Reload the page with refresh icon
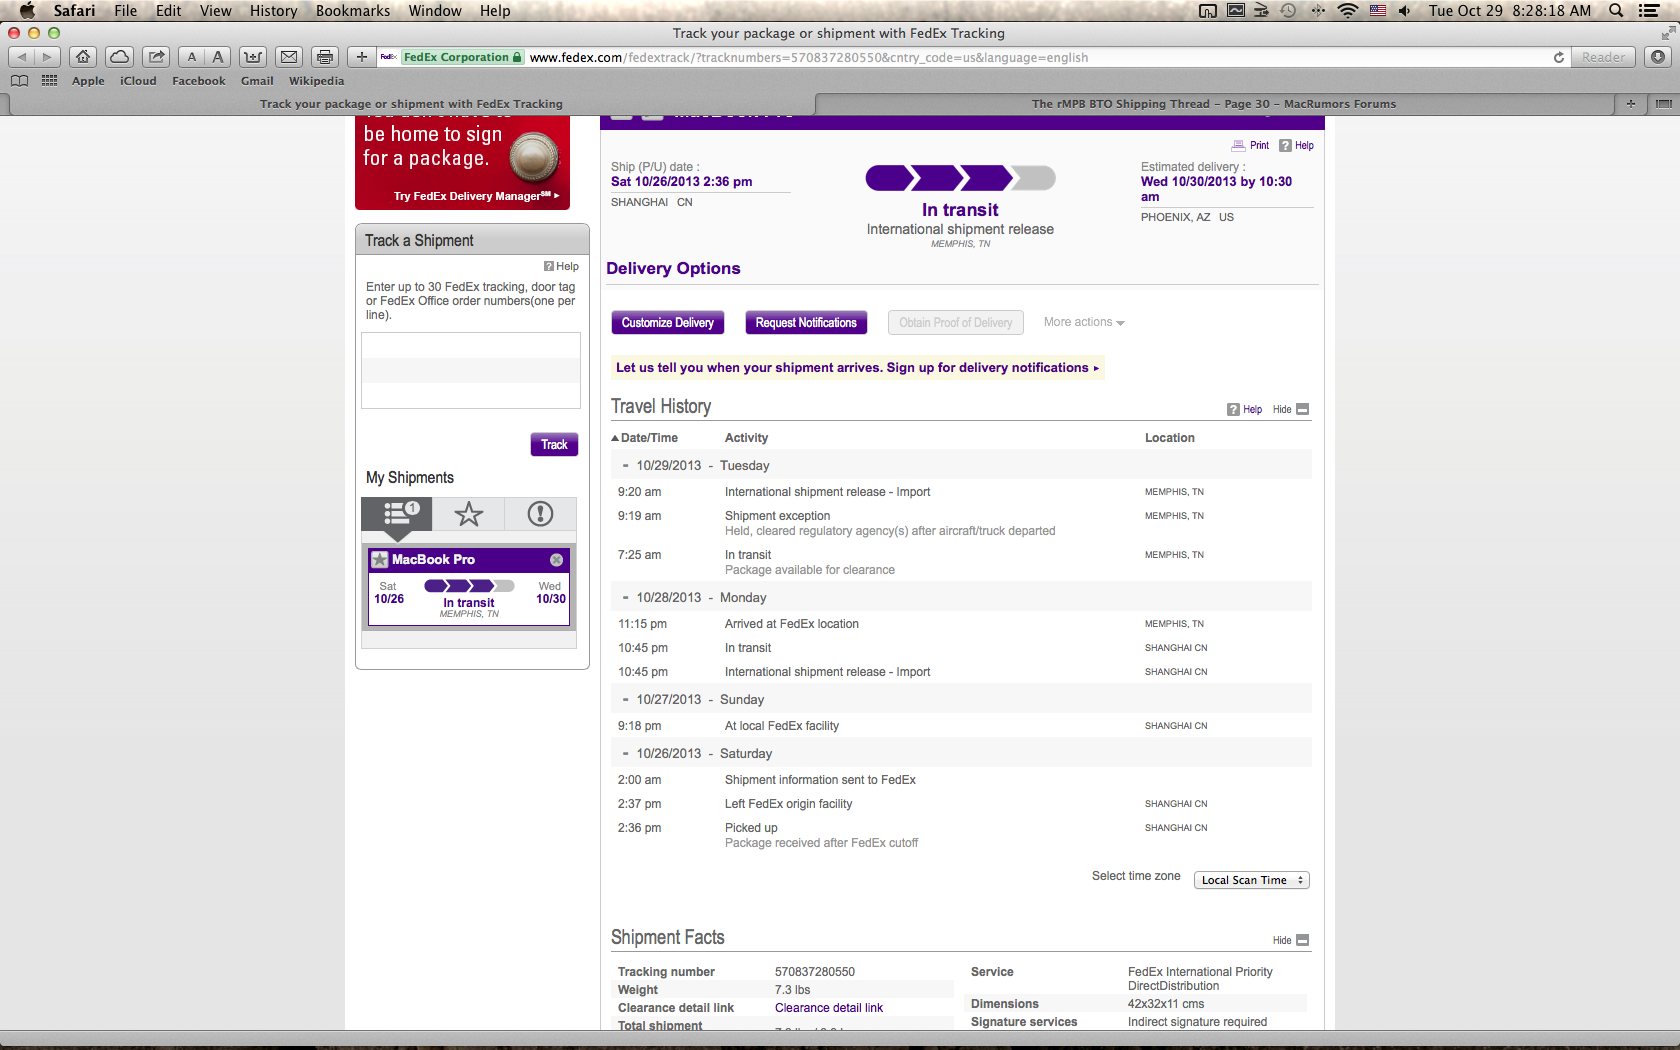The width and height of the screenshot is (1680, 1050). click(x=1558, y=58)
